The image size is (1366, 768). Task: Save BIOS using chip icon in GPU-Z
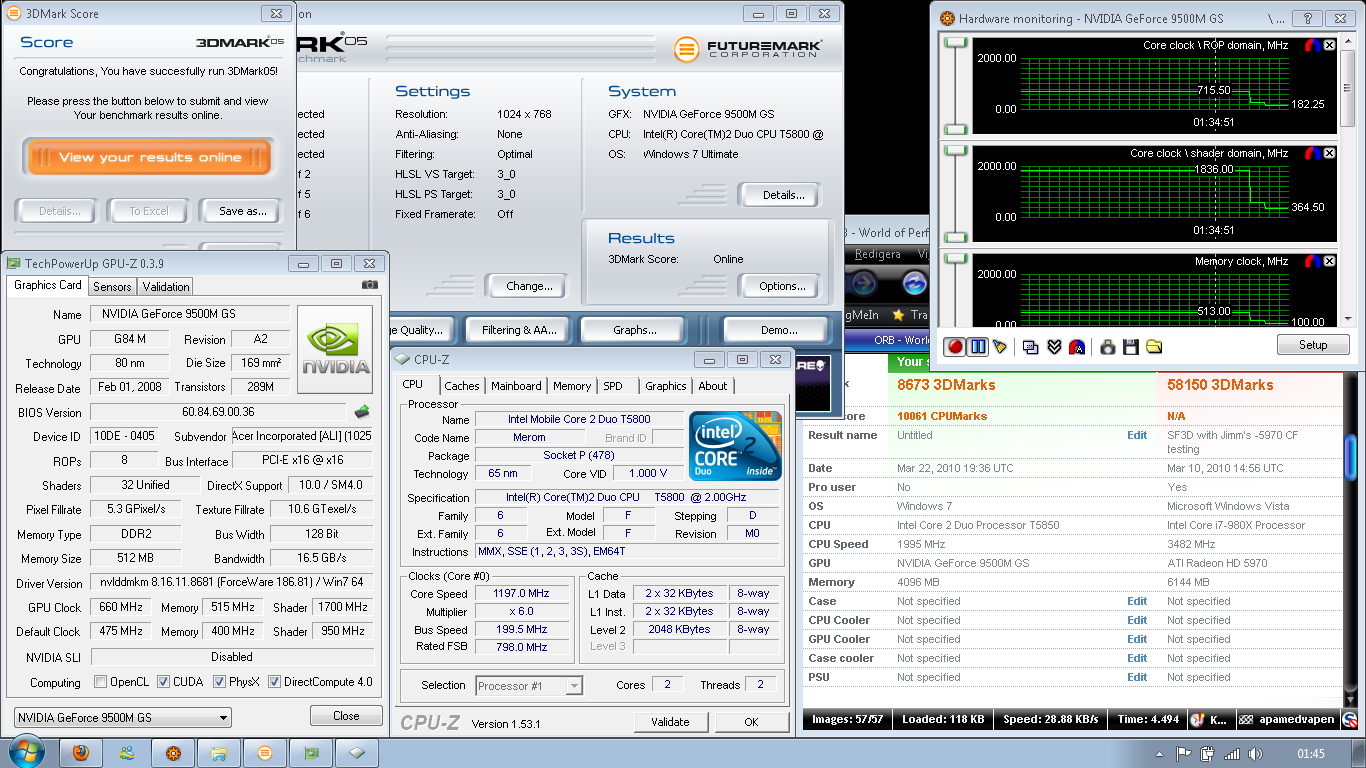[362, 411]
